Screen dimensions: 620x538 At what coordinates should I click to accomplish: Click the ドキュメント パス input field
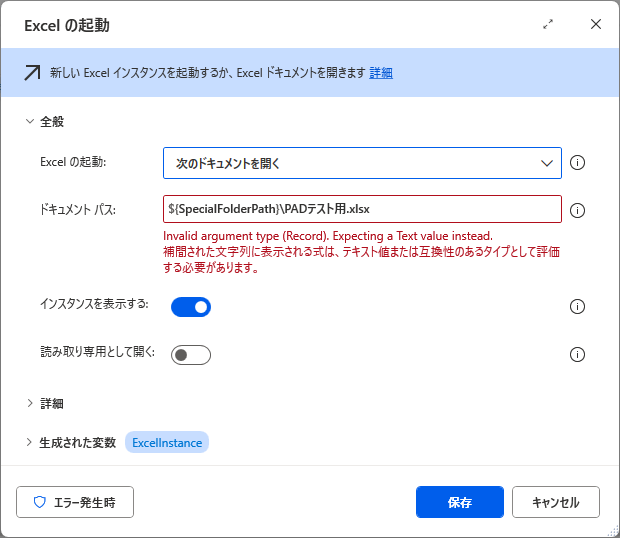tap(362, 209)
